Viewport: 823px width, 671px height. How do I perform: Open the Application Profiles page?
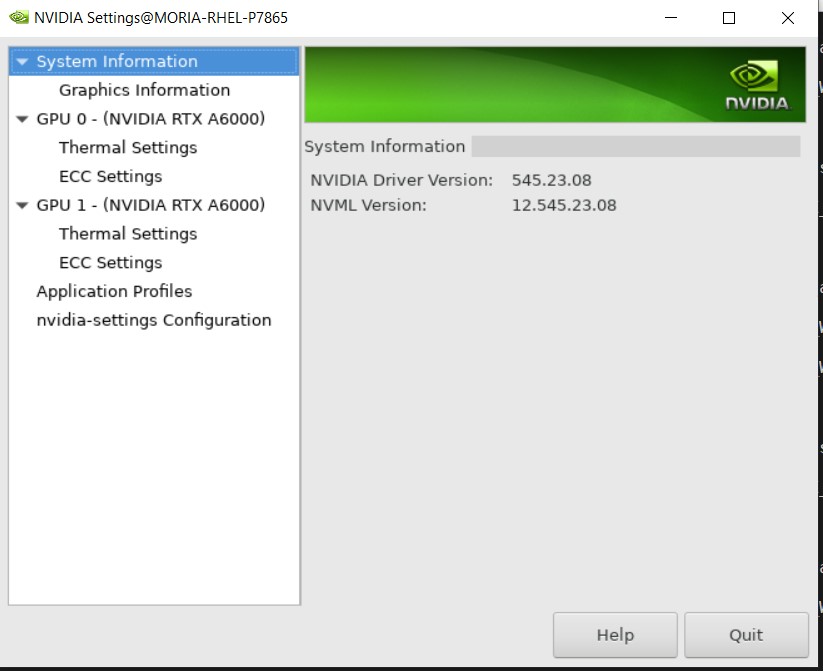[113, 291]
